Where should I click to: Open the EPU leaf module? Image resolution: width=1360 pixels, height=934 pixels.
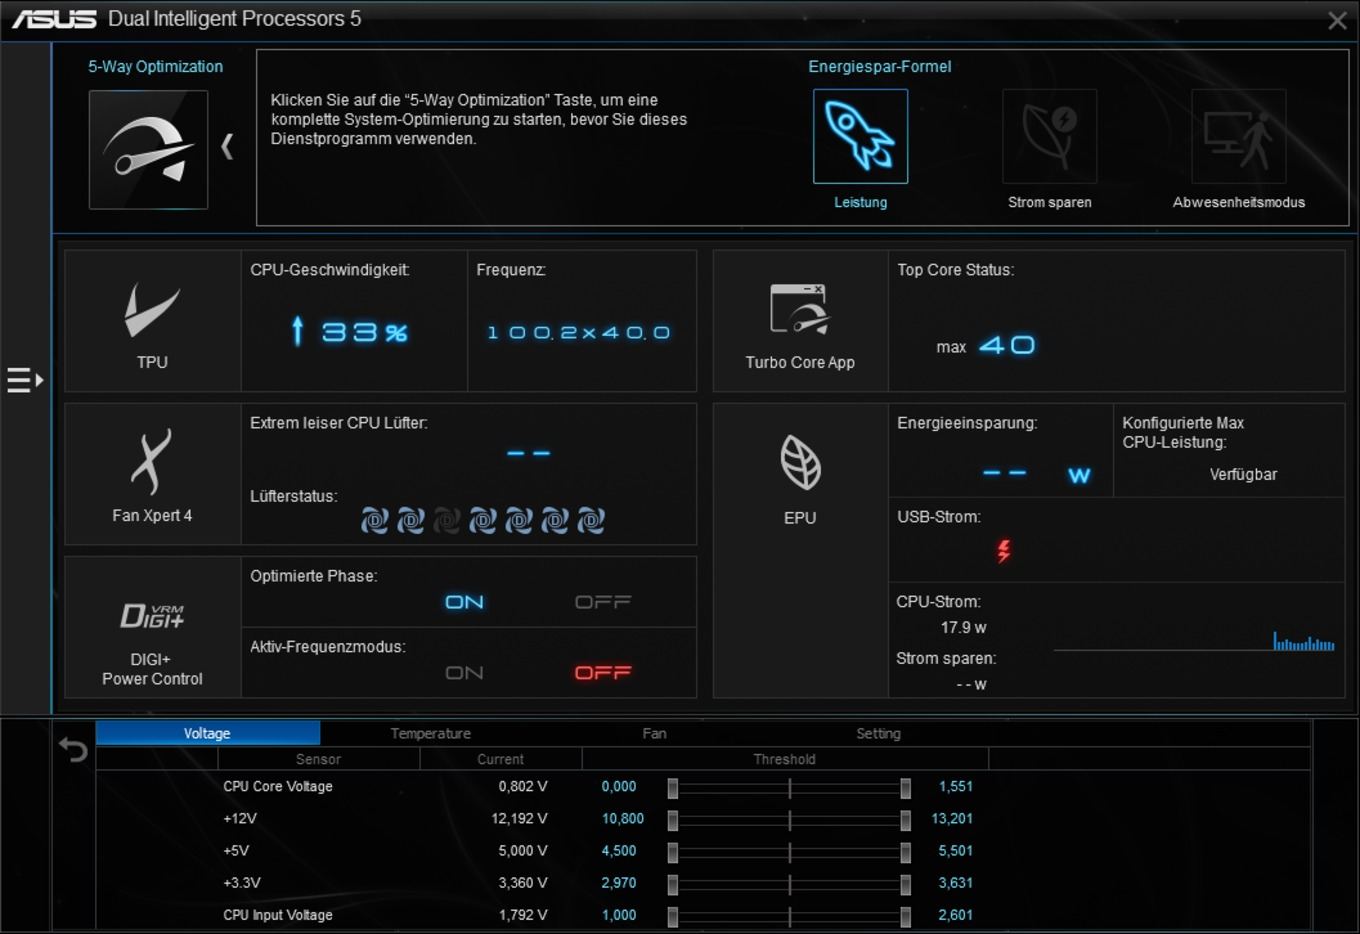click(800, 550)
